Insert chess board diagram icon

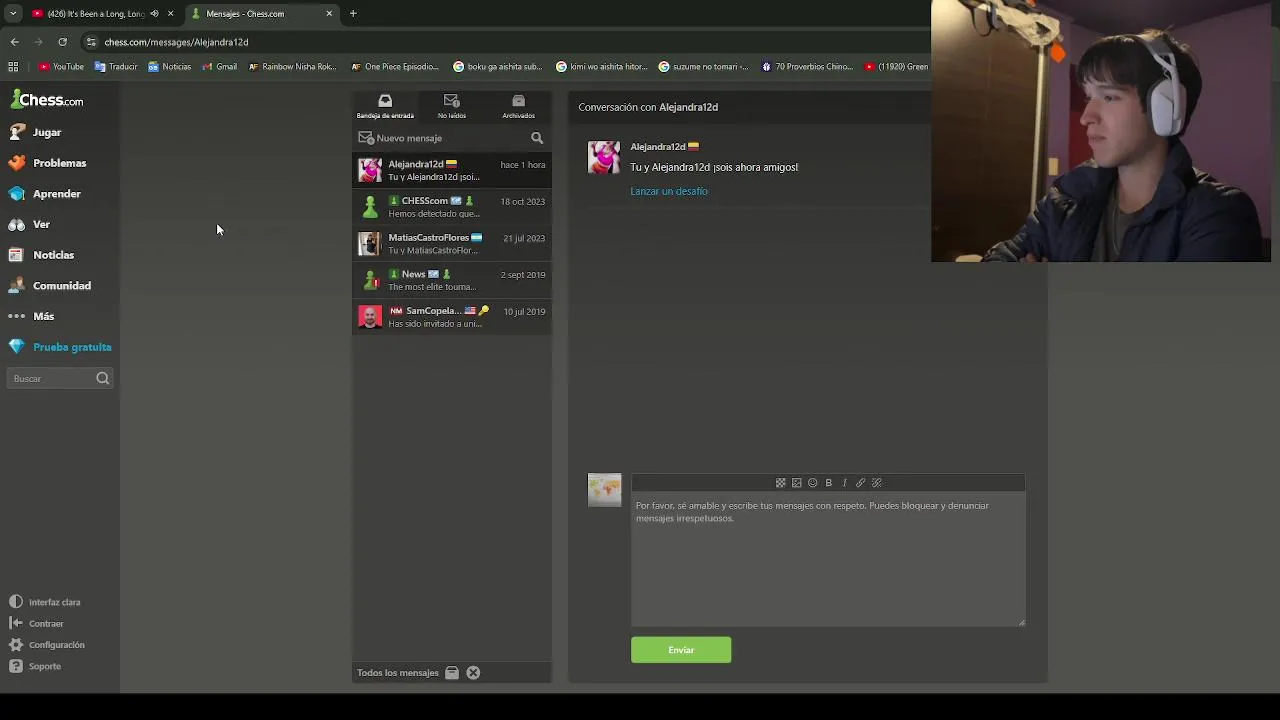(x=781, y=483)
